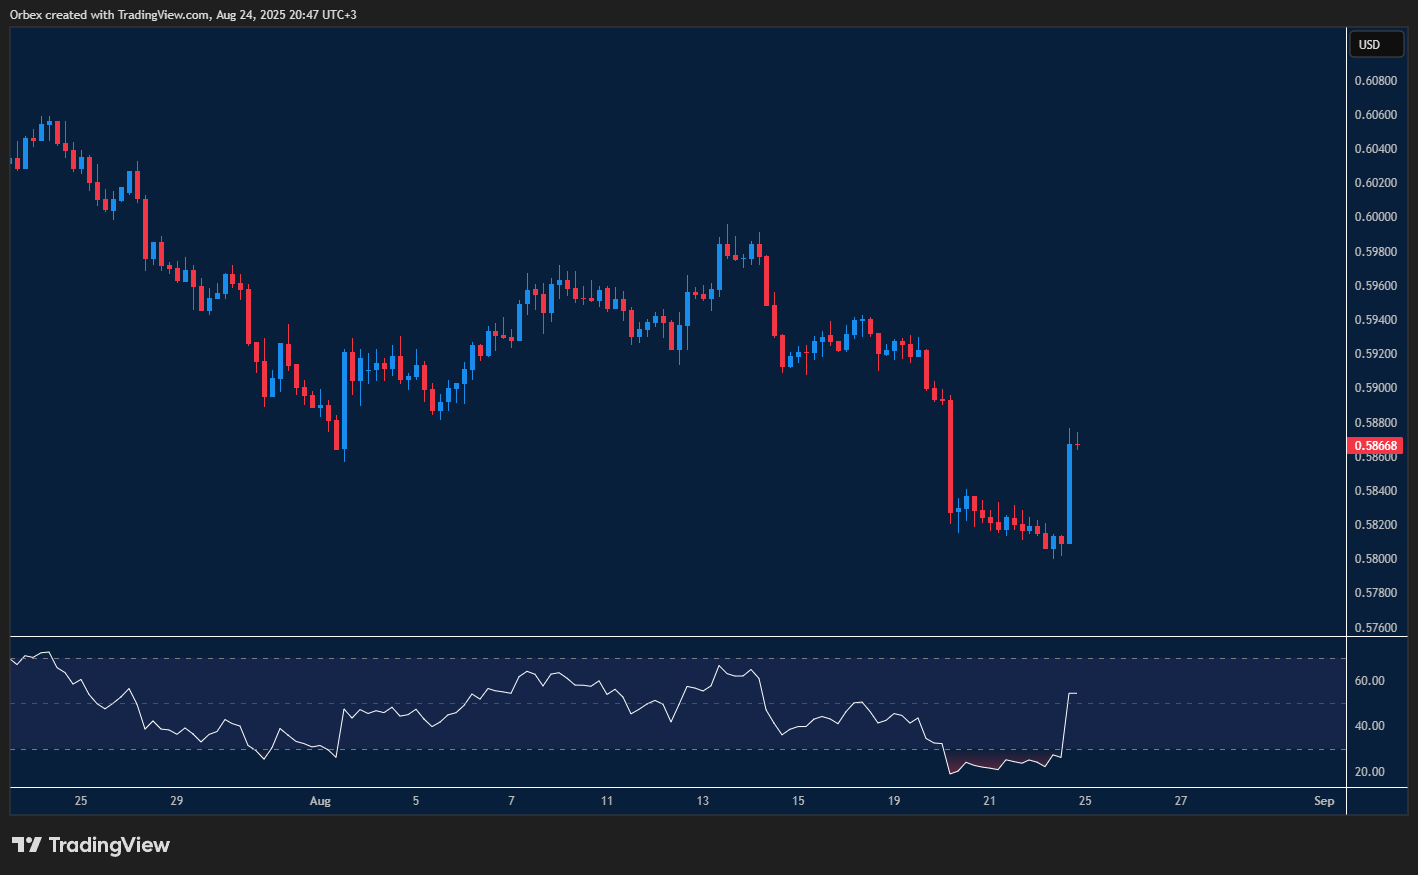
Task: Click the Orbex TradingView.com header text
Action: (x=182, y=14)
